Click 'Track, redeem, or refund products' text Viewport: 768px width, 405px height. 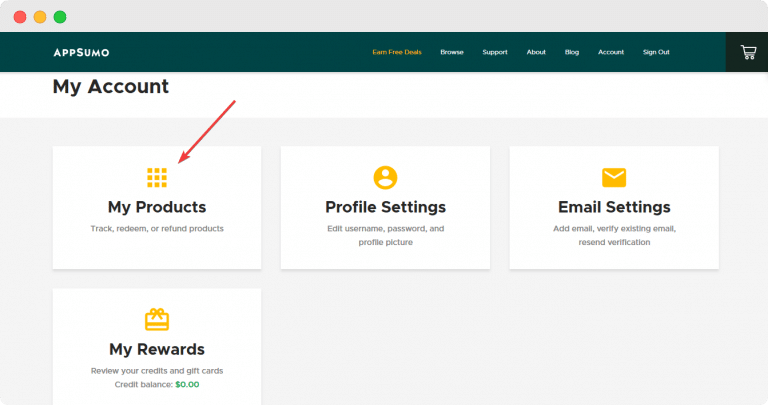pos(157,229)
